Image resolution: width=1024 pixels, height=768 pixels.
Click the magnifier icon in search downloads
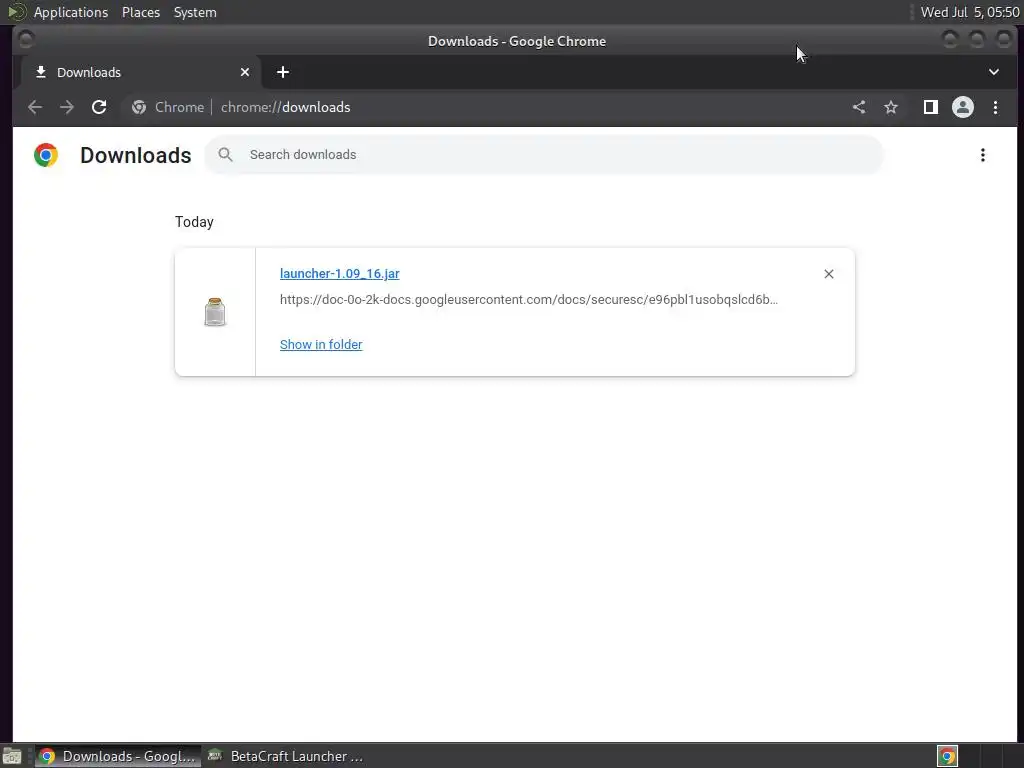pos(225,155)
